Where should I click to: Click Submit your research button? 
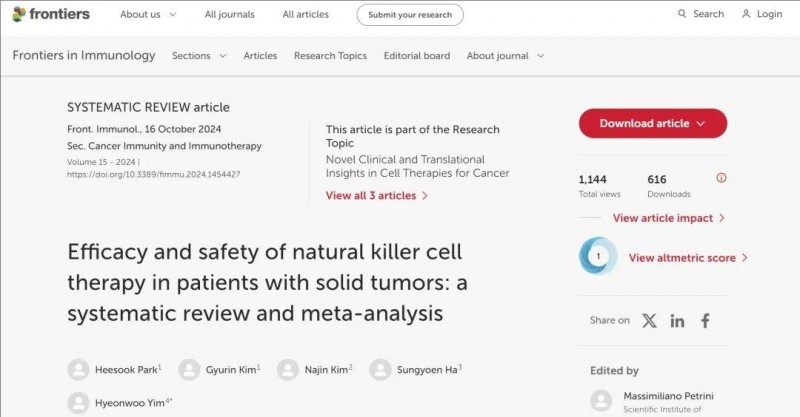(x=410, y=15)
